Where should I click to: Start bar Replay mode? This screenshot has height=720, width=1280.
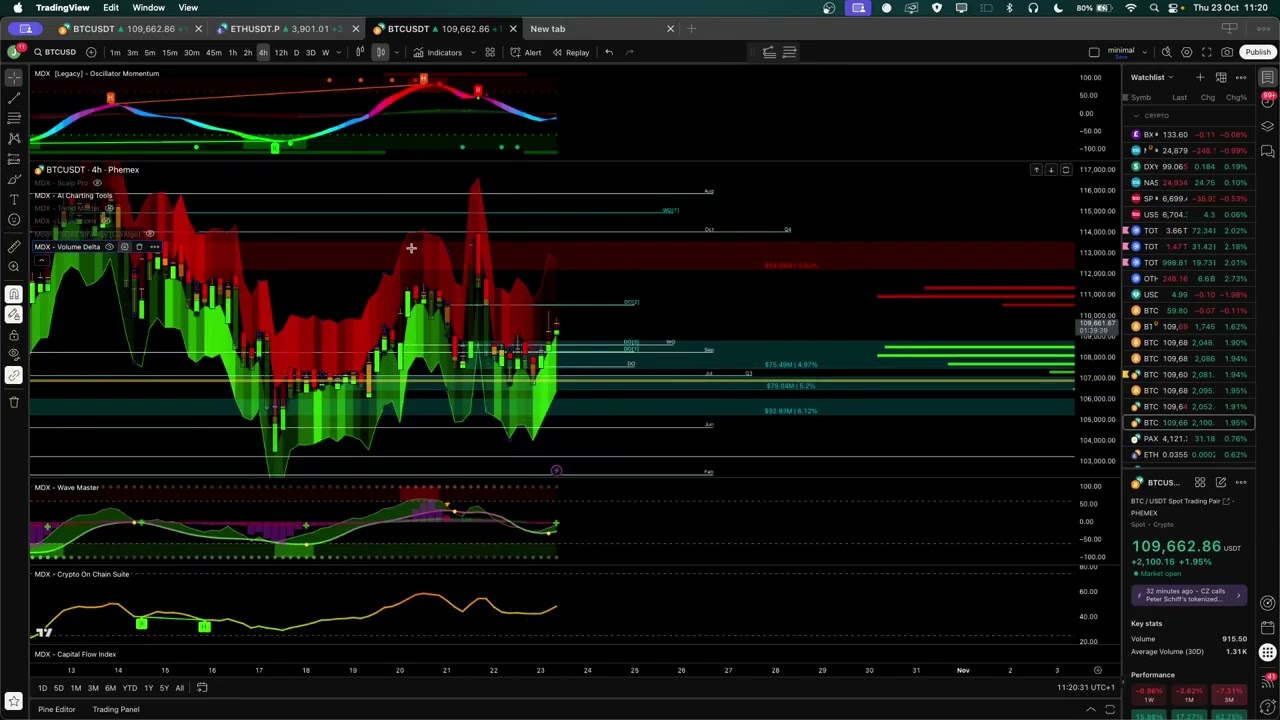570,52
